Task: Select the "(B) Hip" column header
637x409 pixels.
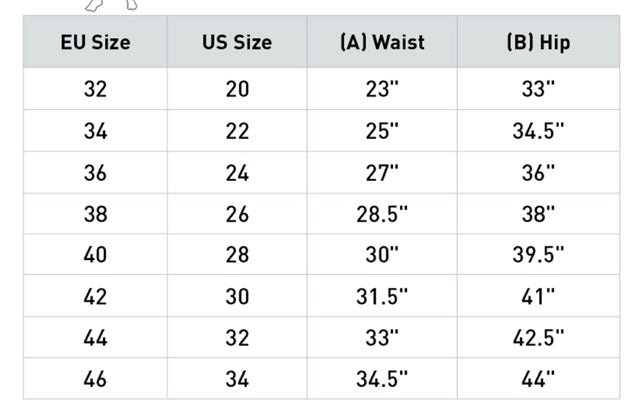Action: 538,43
